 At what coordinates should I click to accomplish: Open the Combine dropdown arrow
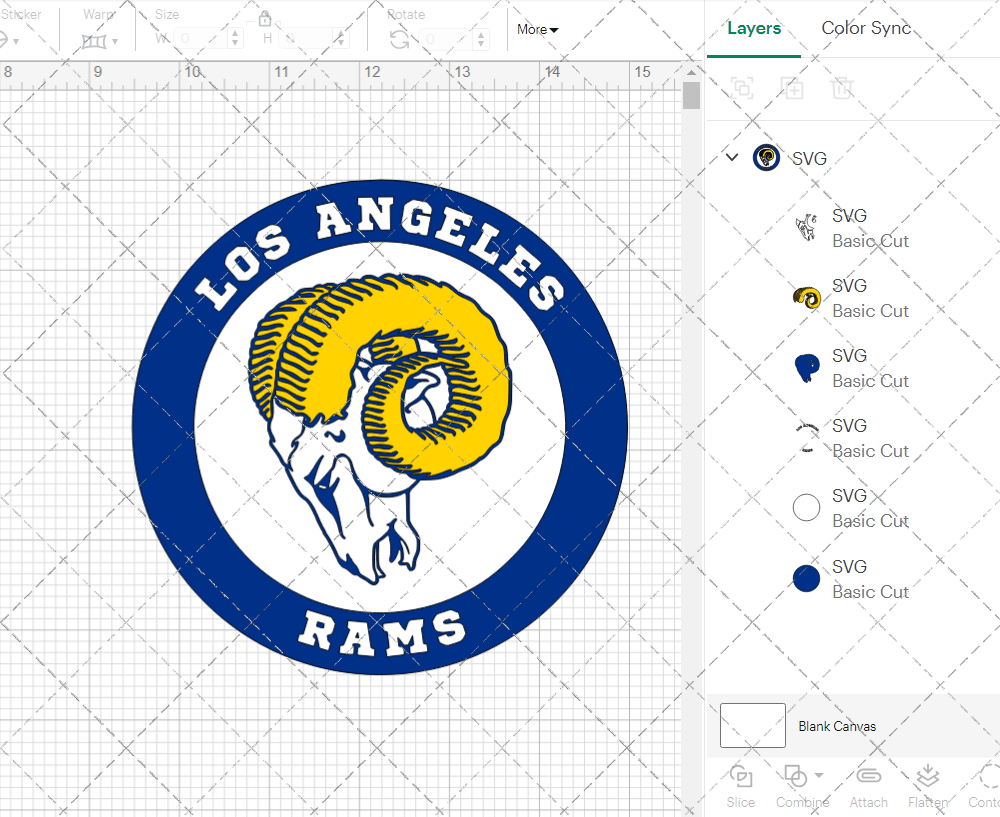(819, 776)
